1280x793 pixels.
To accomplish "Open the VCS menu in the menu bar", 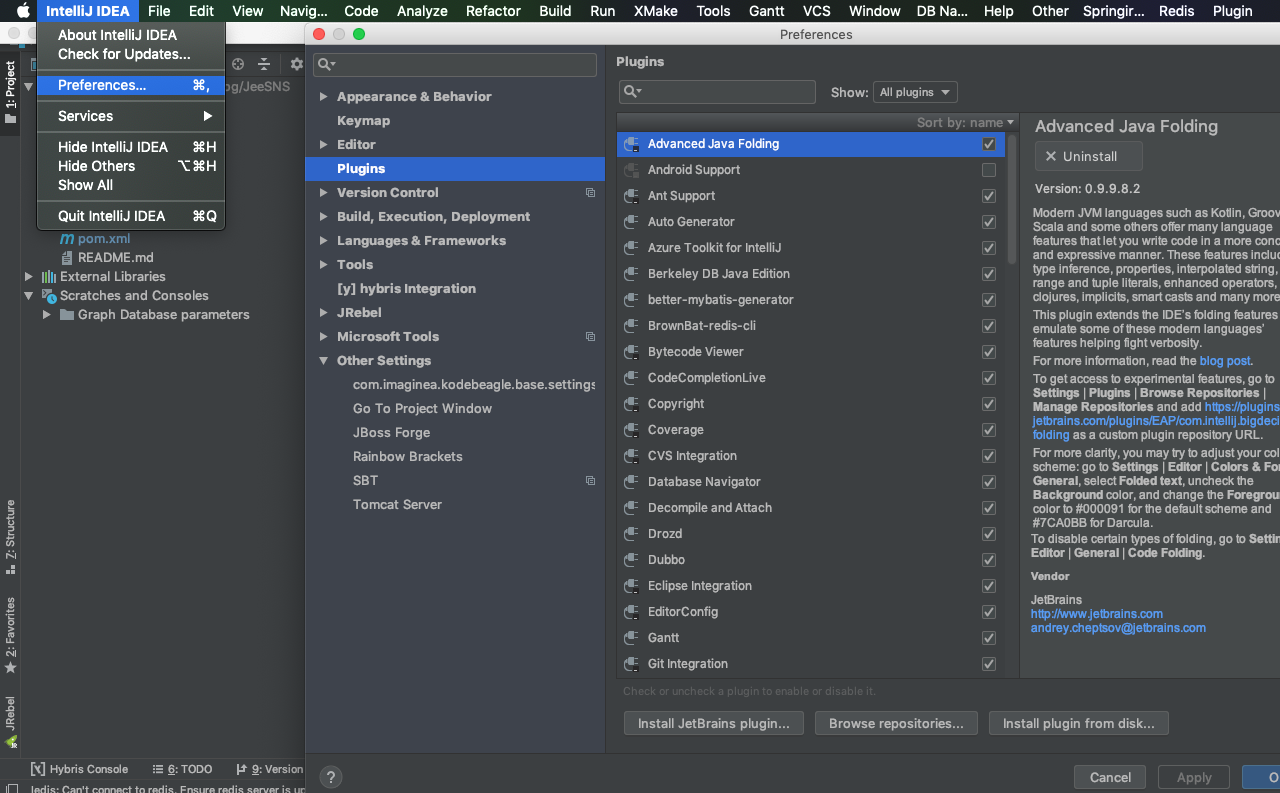I will point(816,11).
